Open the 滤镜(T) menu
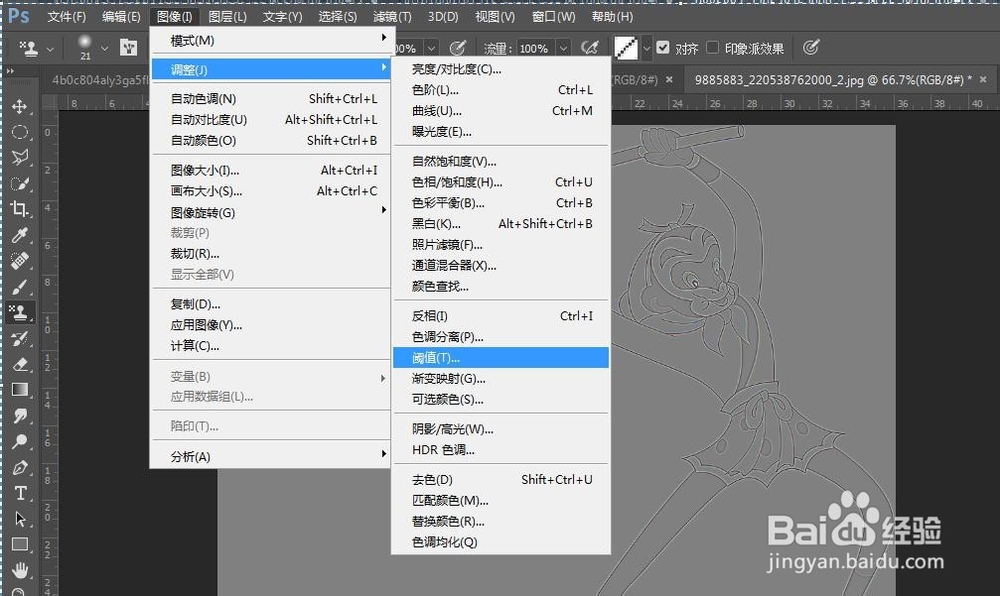 coord(392,17)
